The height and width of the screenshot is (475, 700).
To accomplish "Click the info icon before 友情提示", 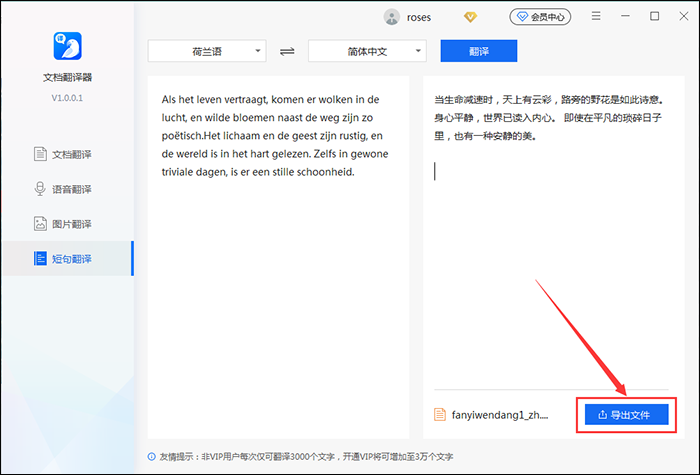I will 152,457.
